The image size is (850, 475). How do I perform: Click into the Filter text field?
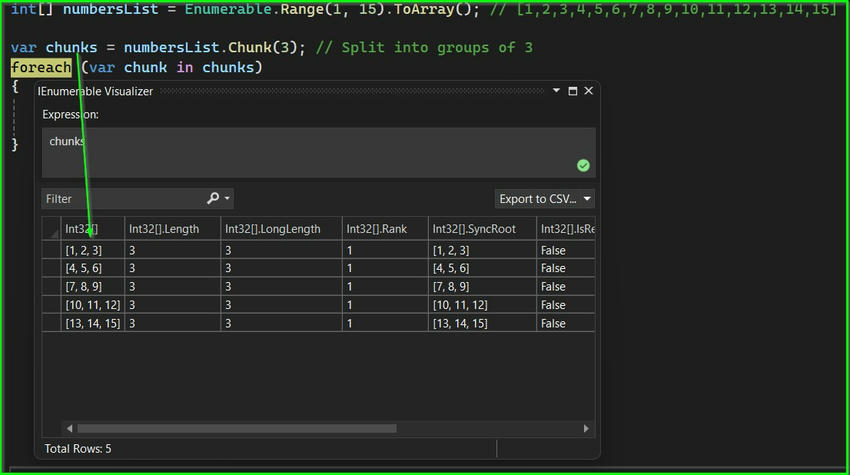pos(124,198)
